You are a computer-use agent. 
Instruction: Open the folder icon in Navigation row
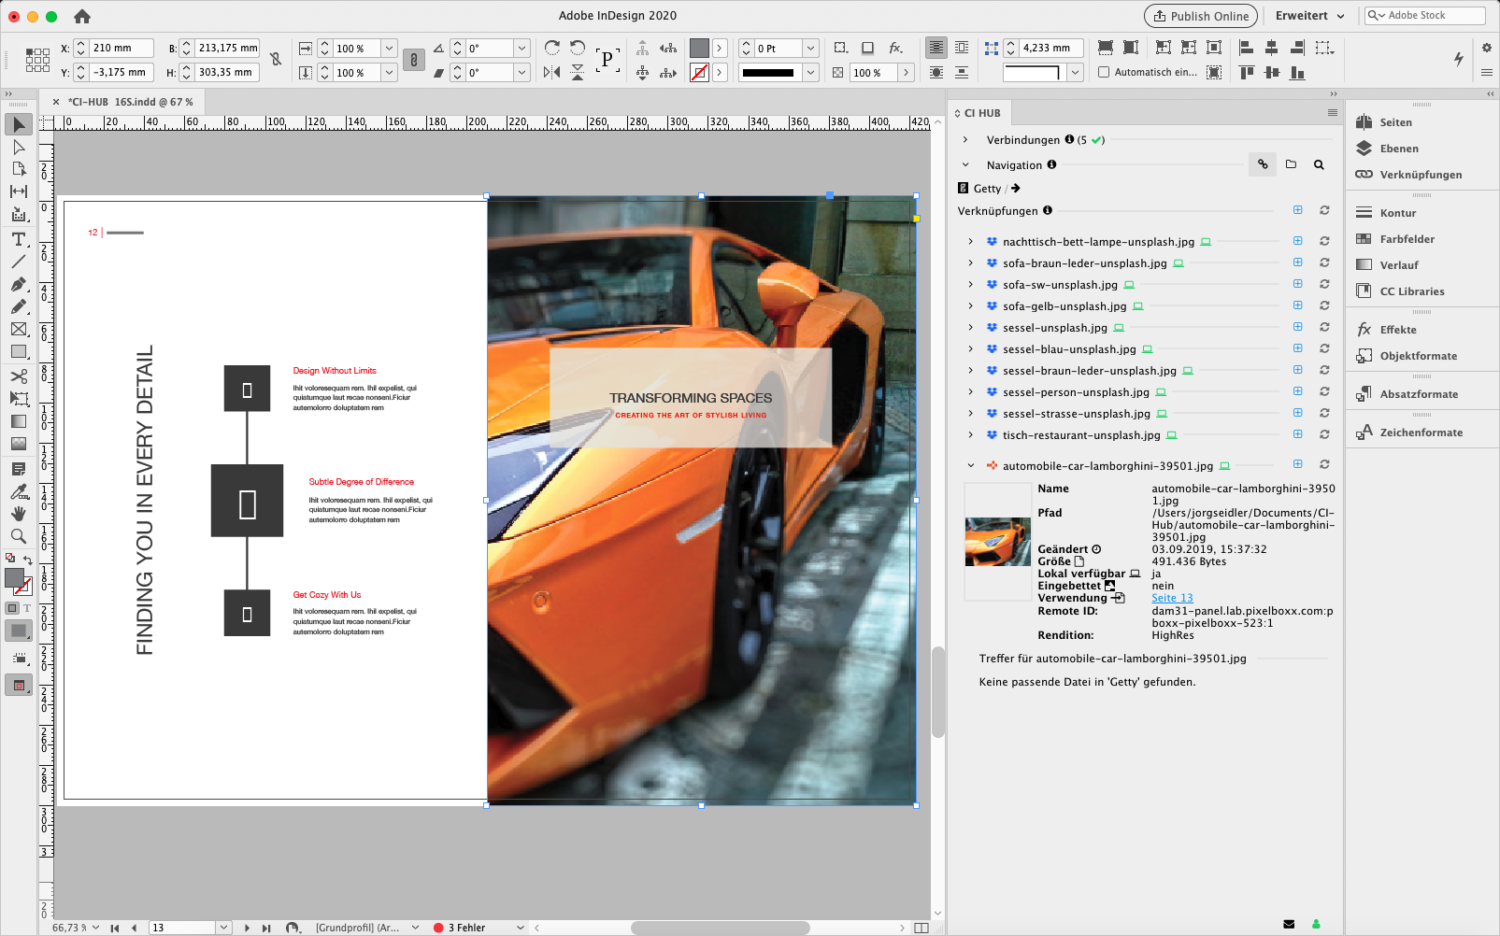tap(1291, 165)
